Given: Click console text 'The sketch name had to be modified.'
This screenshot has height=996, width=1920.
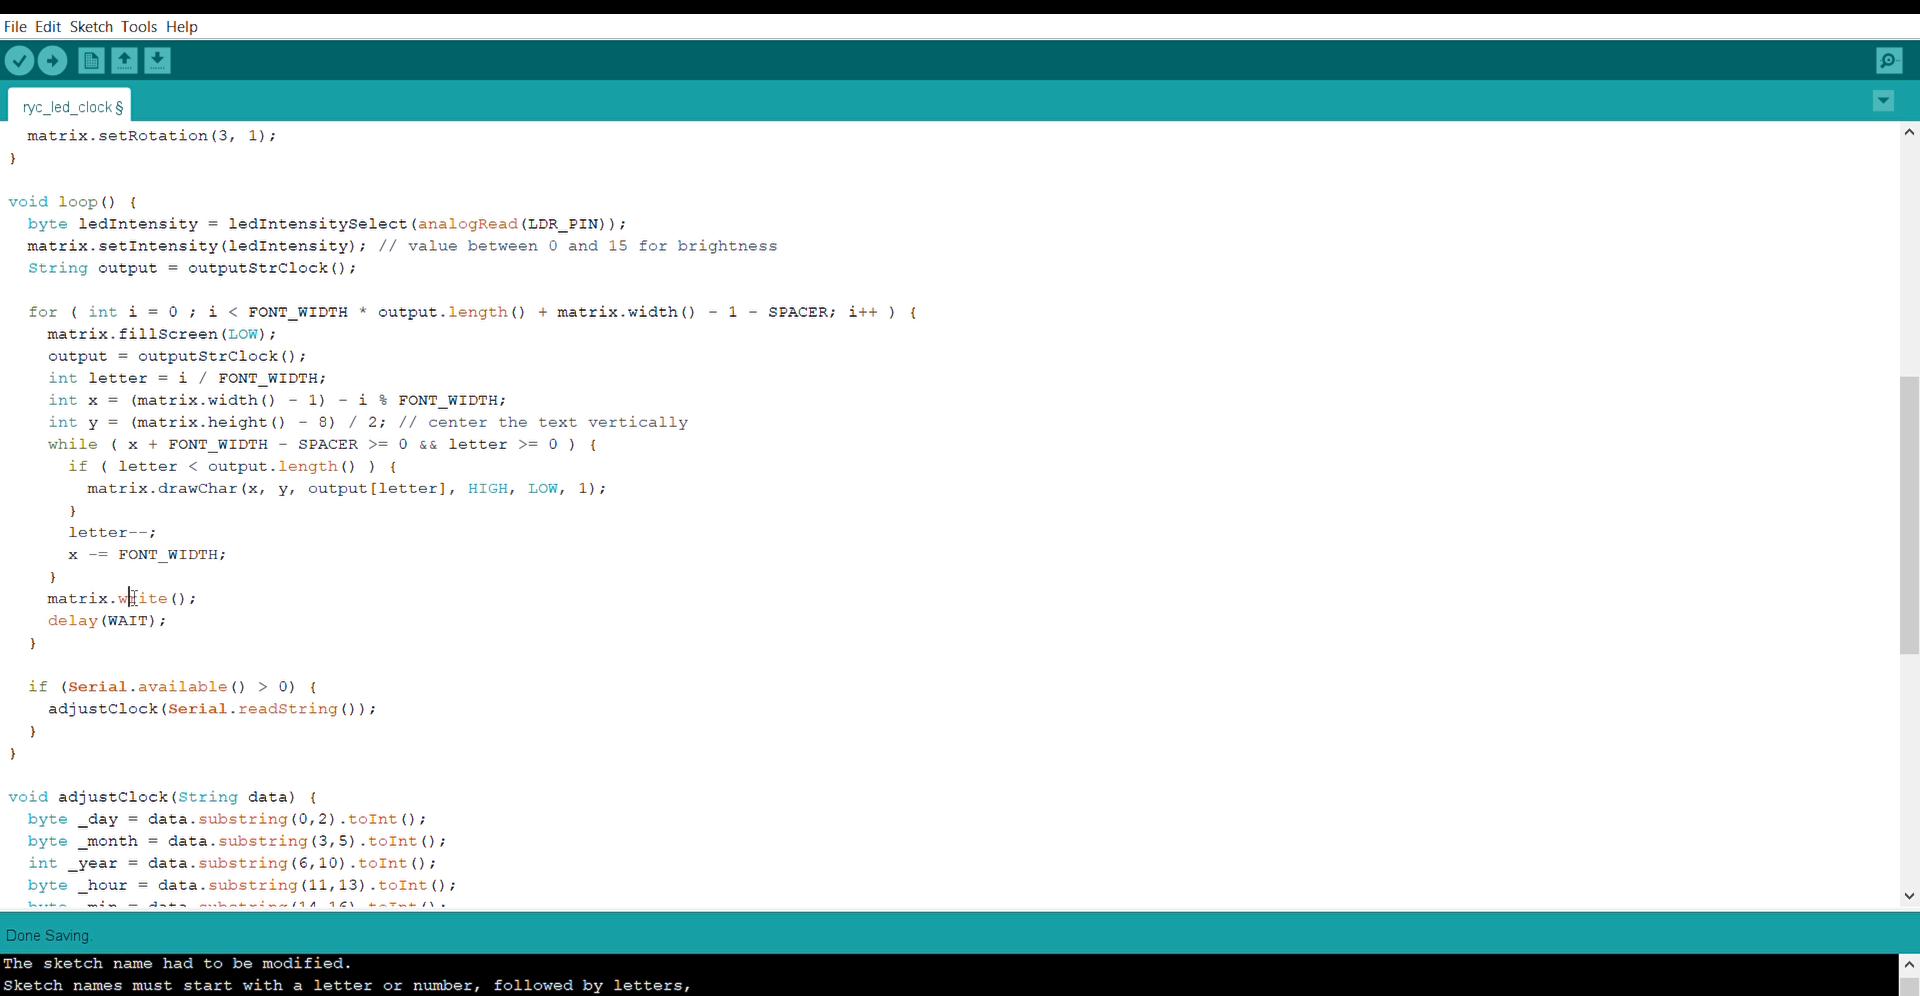Looking at the screenshot, I should tap(178, 964).
